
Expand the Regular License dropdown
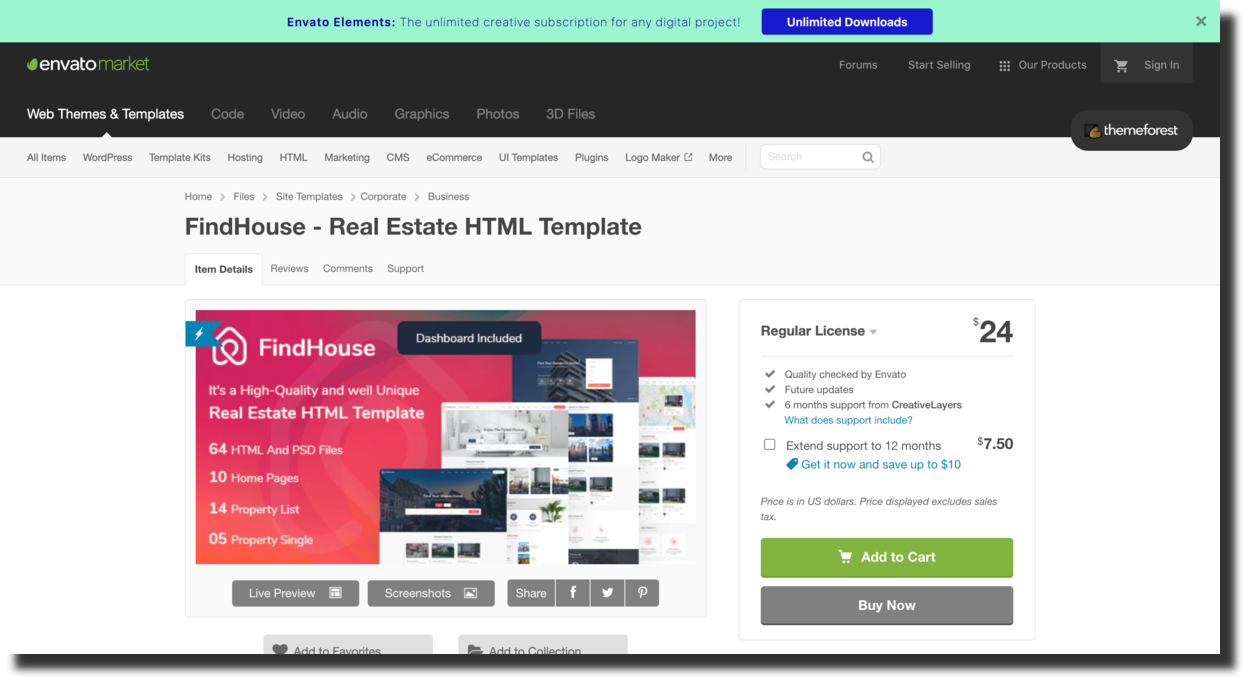click(x=819, y=331)
